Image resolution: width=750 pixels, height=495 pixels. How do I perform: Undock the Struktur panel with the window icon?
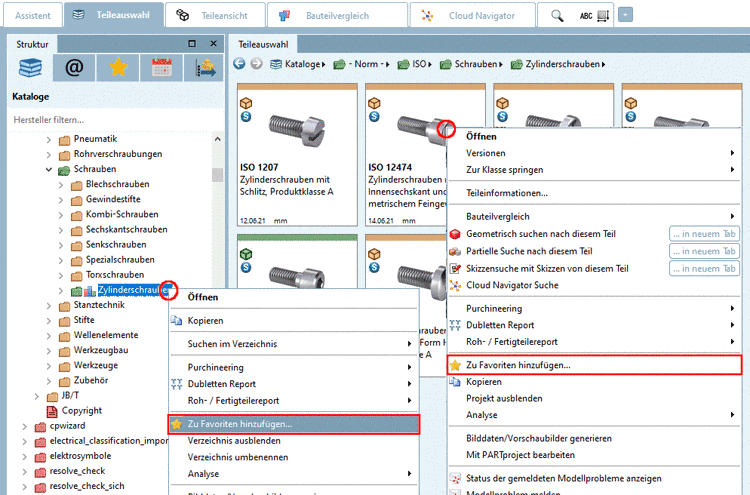tap(192, 44)
